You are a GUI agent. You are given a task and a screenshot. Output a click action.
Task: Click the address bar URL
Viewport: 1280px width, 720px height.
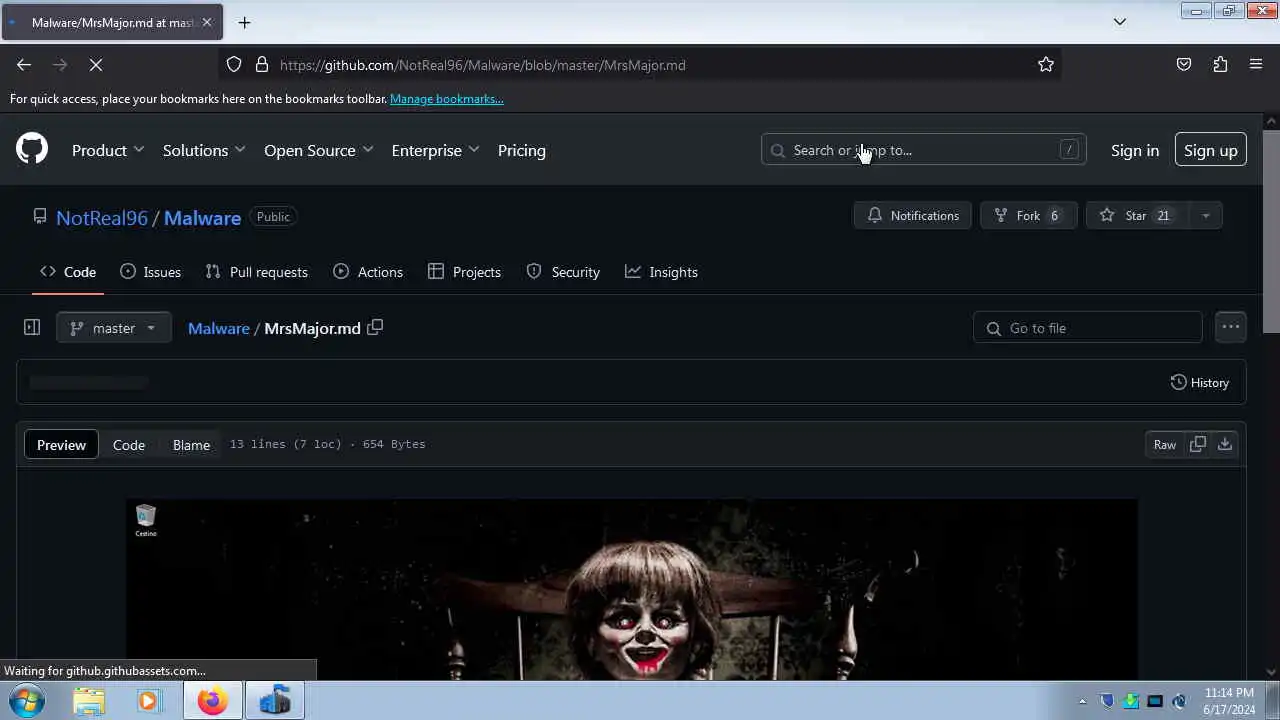pos(482,65)
